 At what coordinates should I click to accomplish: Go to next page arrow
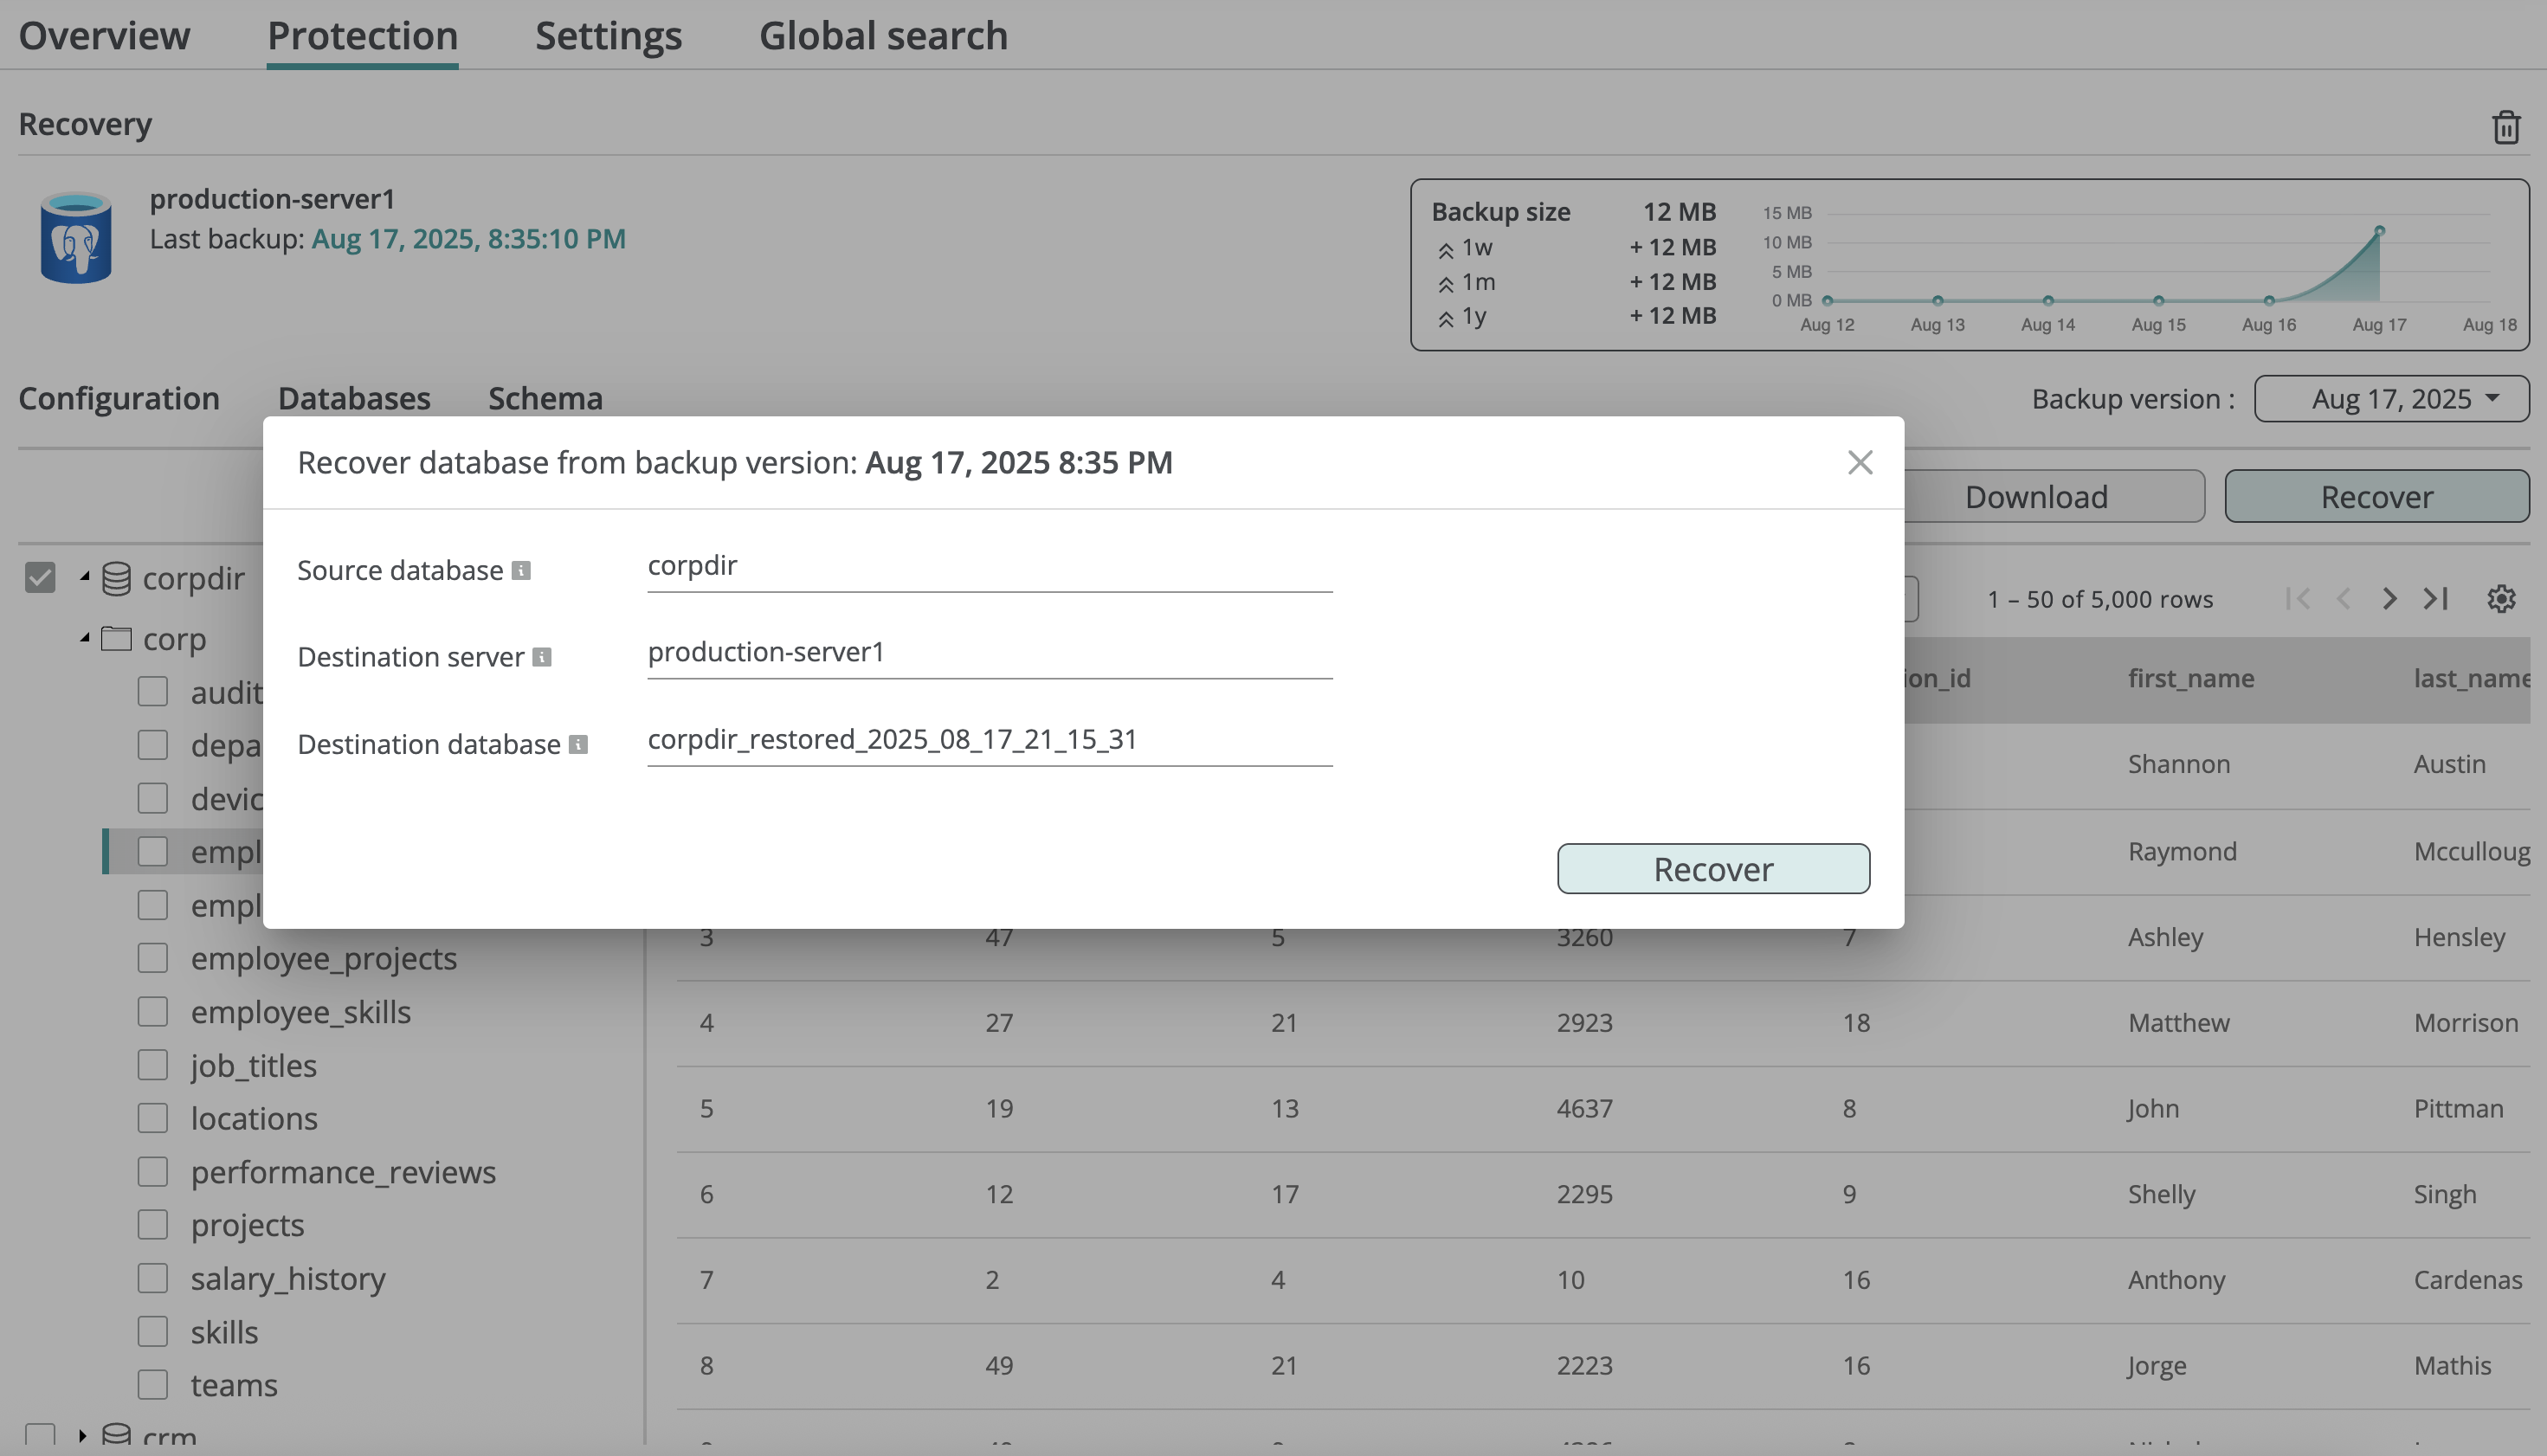(2389, 599)
